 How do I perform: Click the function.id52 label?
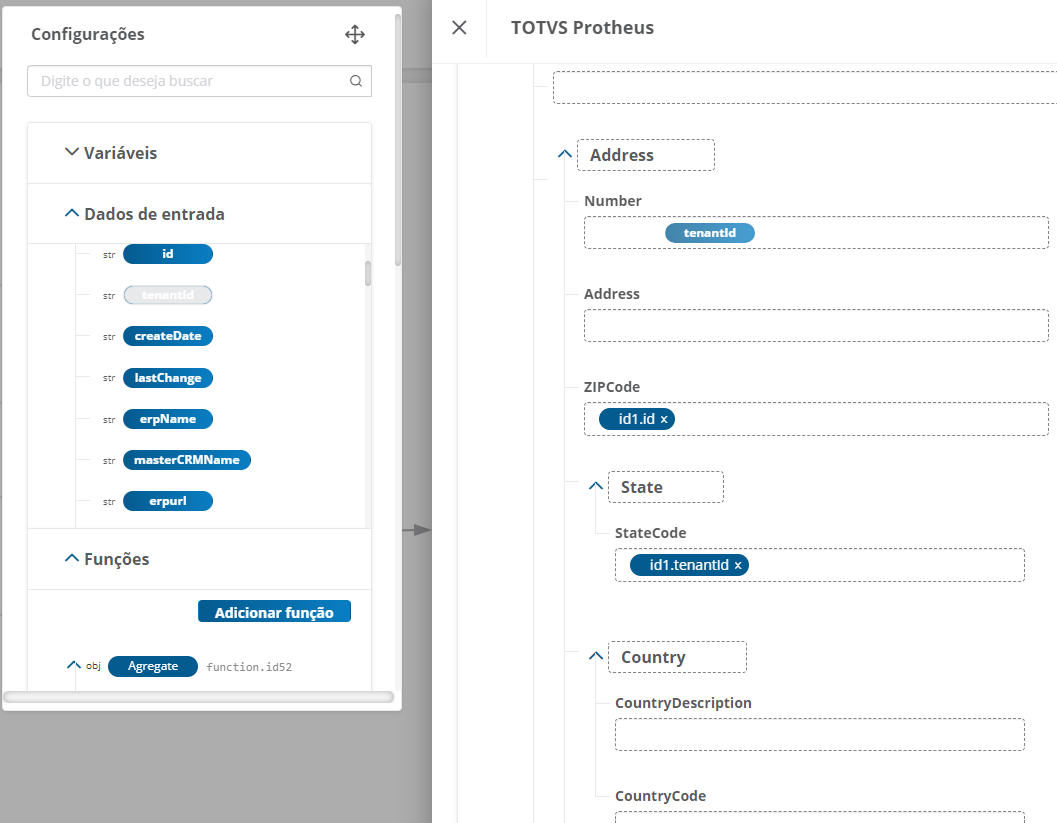point(249,667)
